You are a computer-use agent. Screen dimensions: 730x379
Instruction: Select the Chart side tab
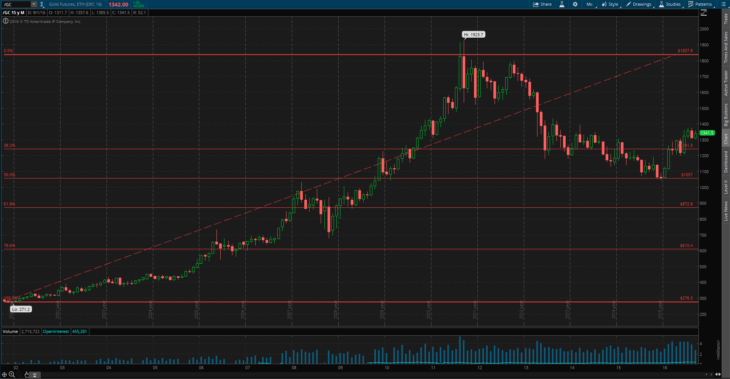pyautogui.click(x=725, y=139)
